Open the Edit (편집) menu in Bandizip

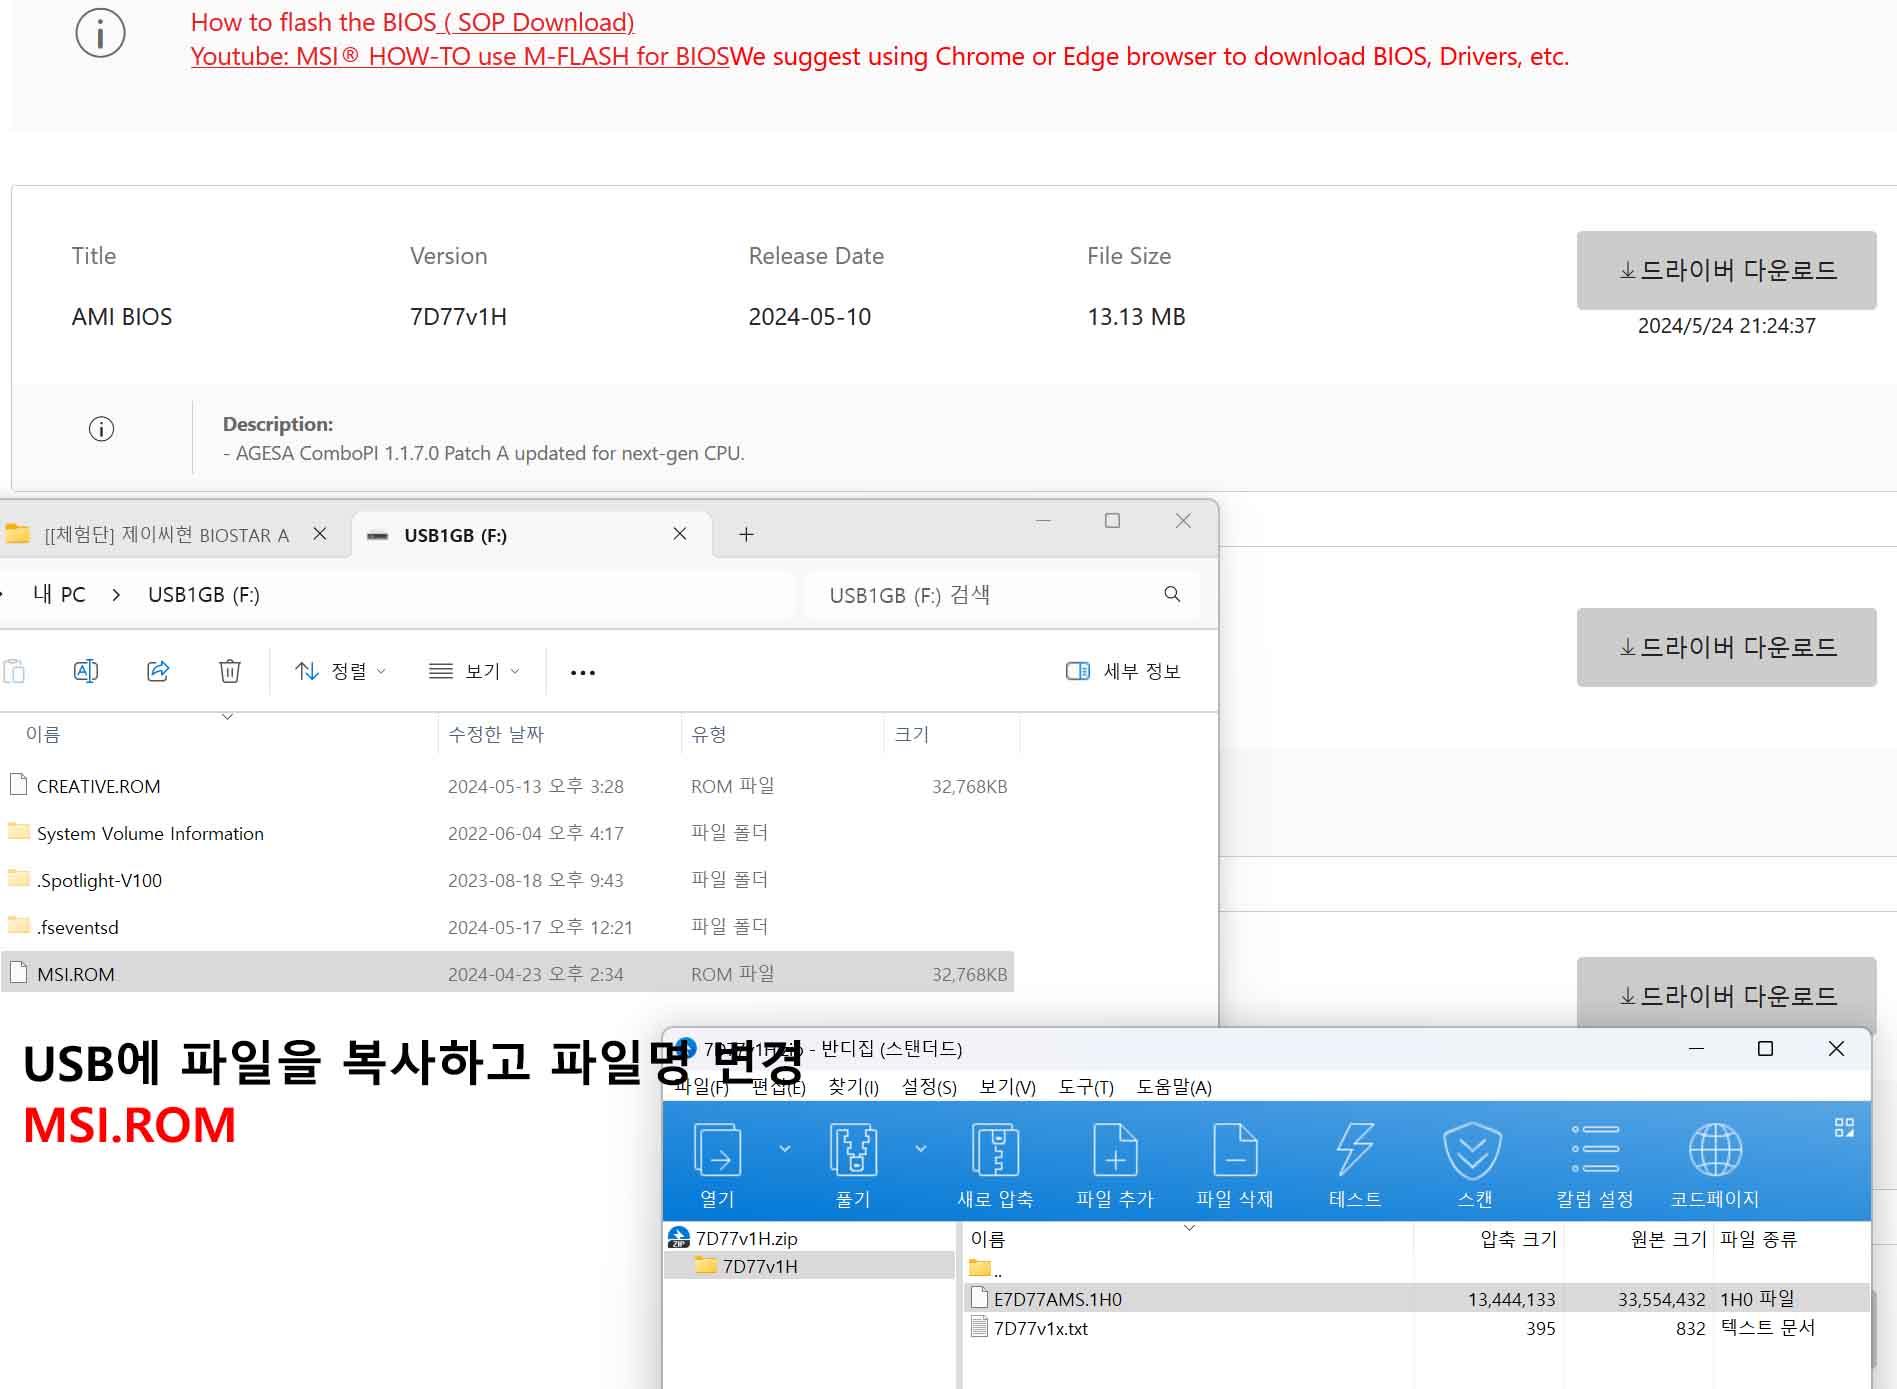778,1087
